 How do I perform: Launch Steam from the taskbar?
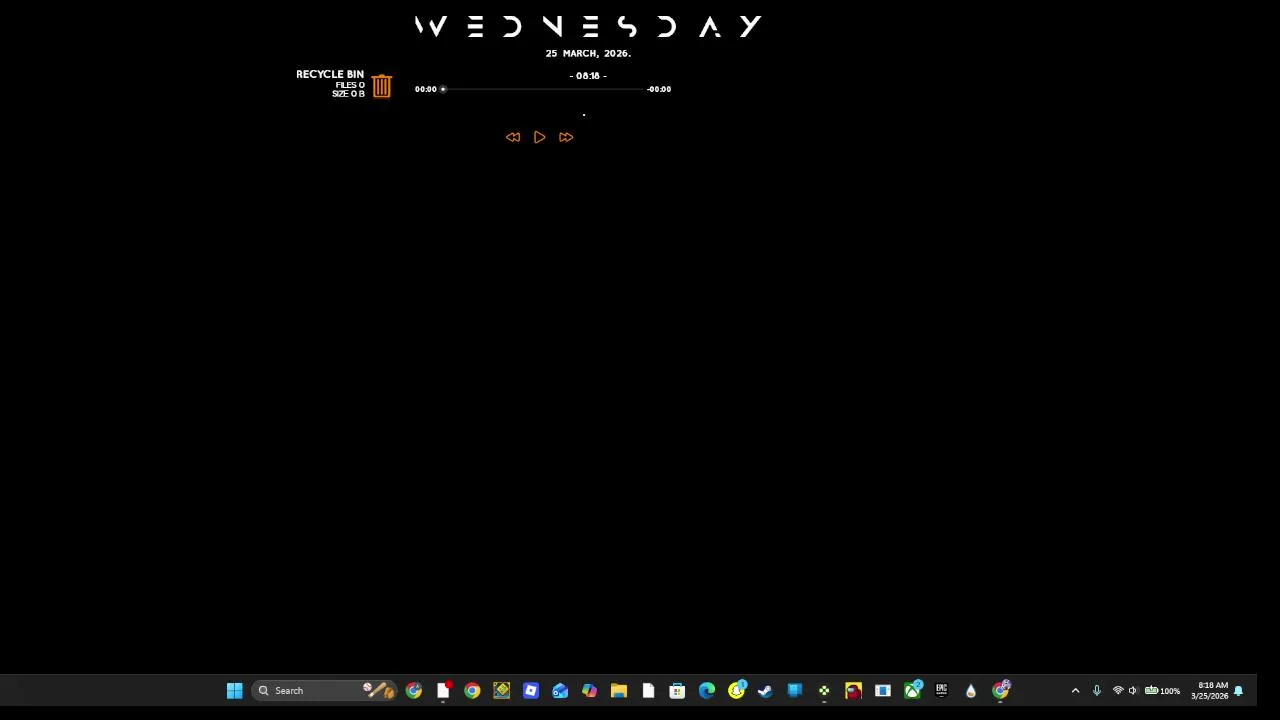[x=765, y=690]
